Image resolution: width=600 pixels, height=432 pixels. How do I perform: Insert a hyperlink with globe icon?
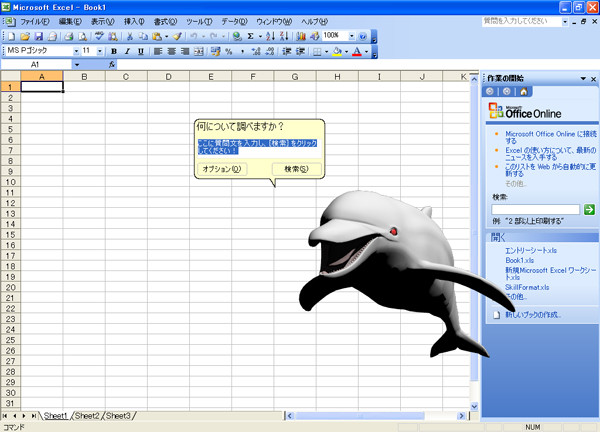[237, 36]
